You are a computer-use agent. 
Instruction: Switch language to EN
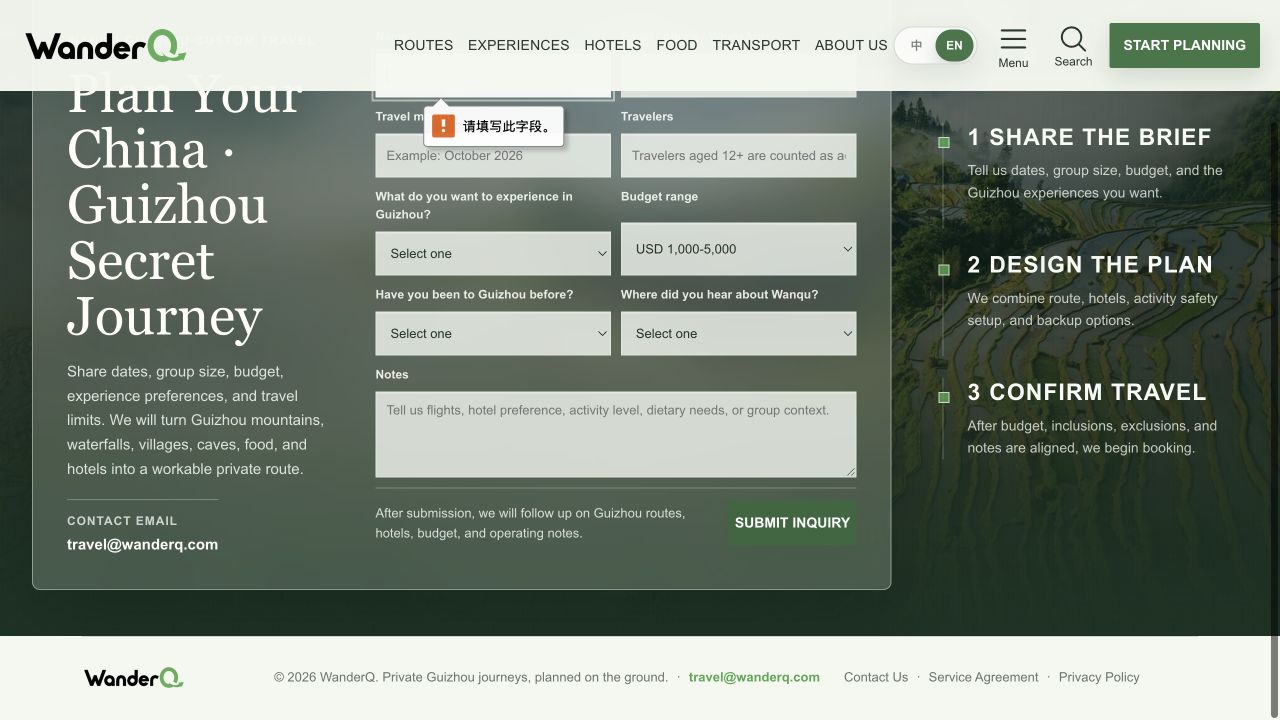[x=954, y=45]
